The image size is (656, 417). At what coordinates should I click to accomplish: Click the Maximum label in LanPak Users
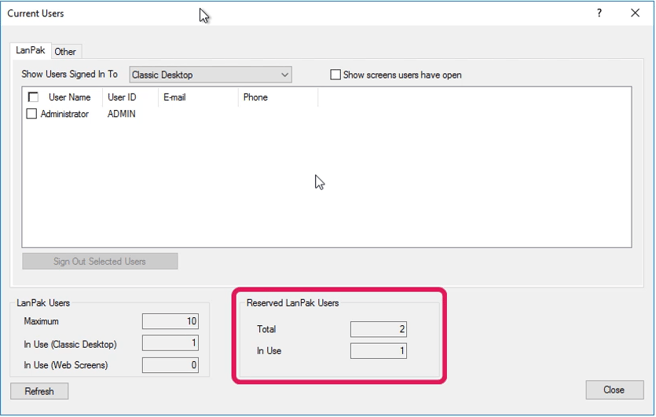coord(41,321)
